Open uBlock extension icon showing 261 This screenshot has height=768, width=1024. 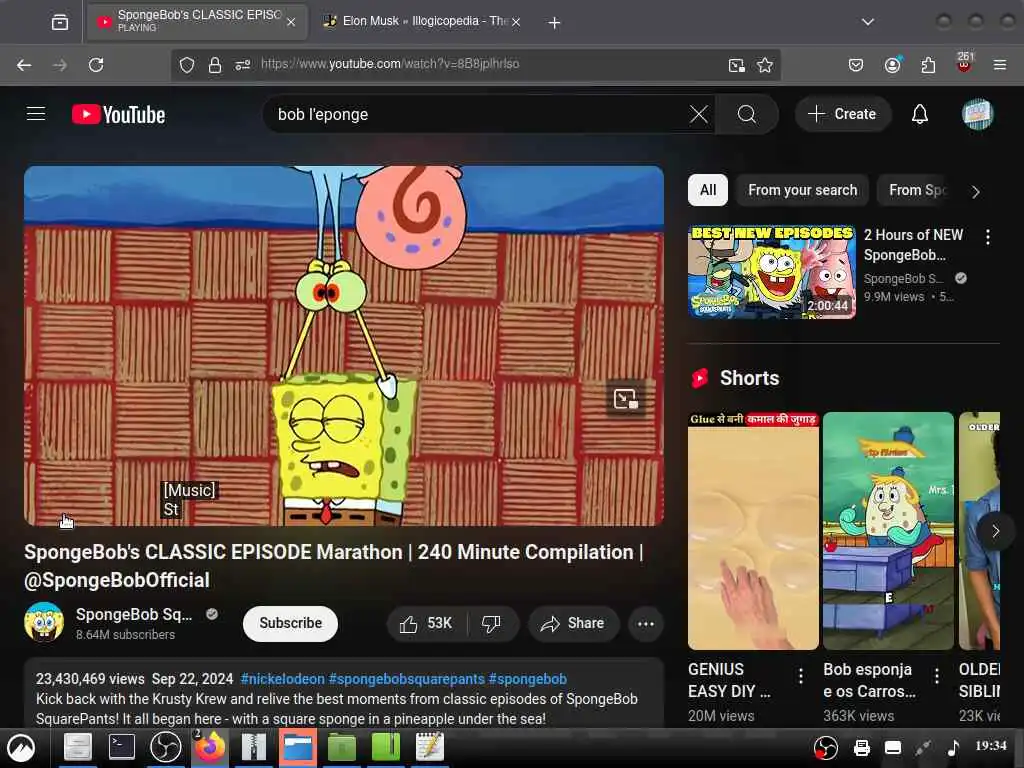click(x=964, y=63)
